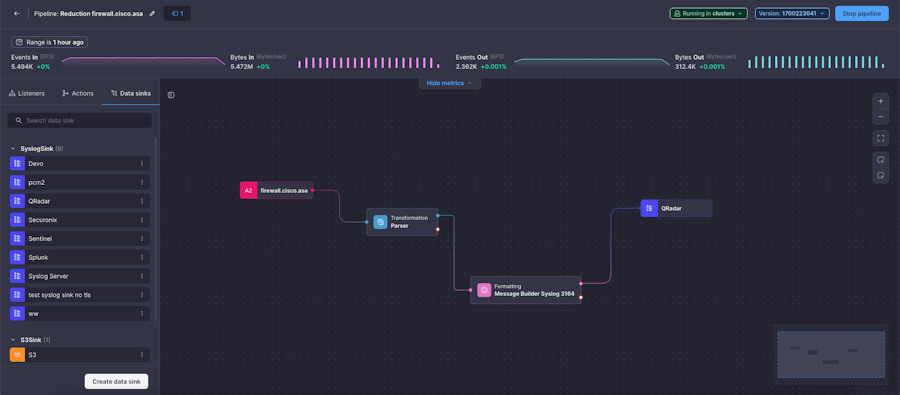Select the test syslog sink no tls row
900x395 pixels.
tap(80, 295)
